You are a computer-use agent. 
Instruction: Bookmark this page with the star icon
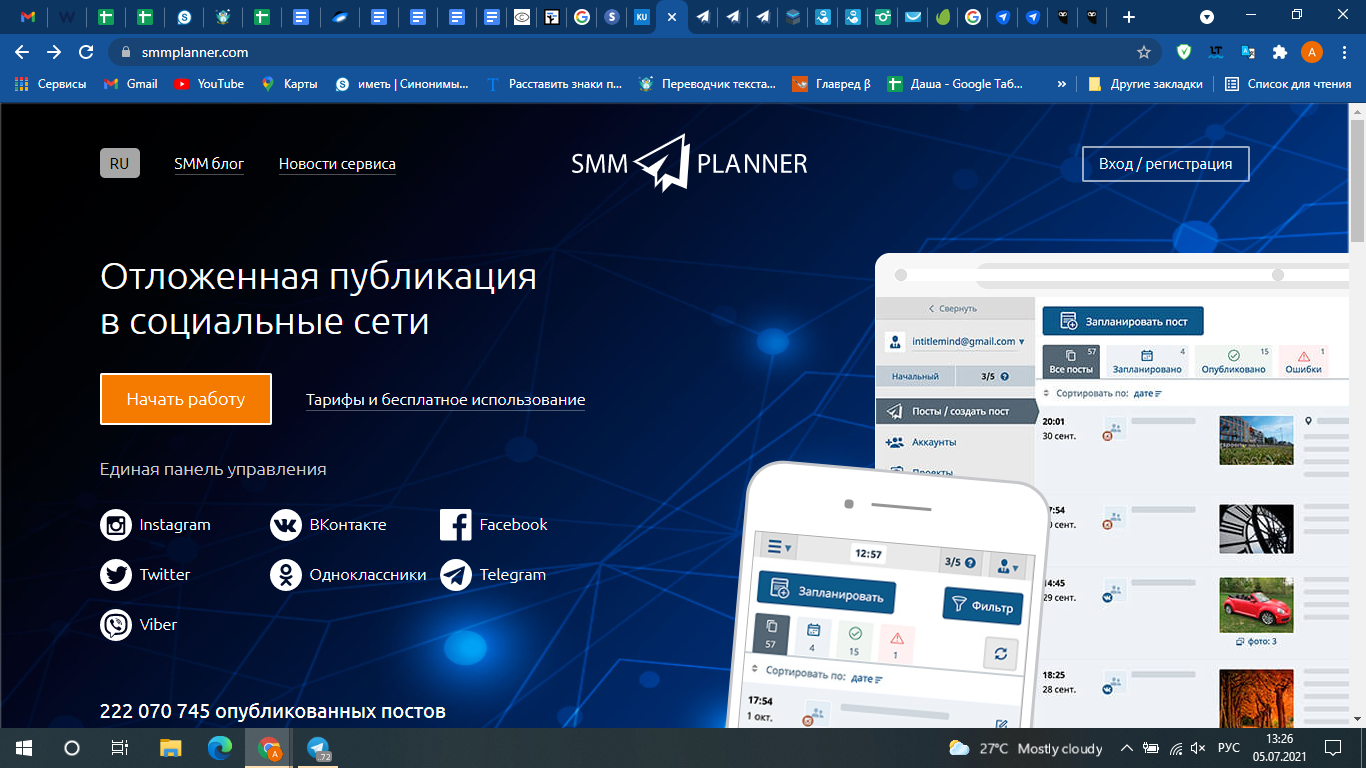click(x=1144, y=52)
